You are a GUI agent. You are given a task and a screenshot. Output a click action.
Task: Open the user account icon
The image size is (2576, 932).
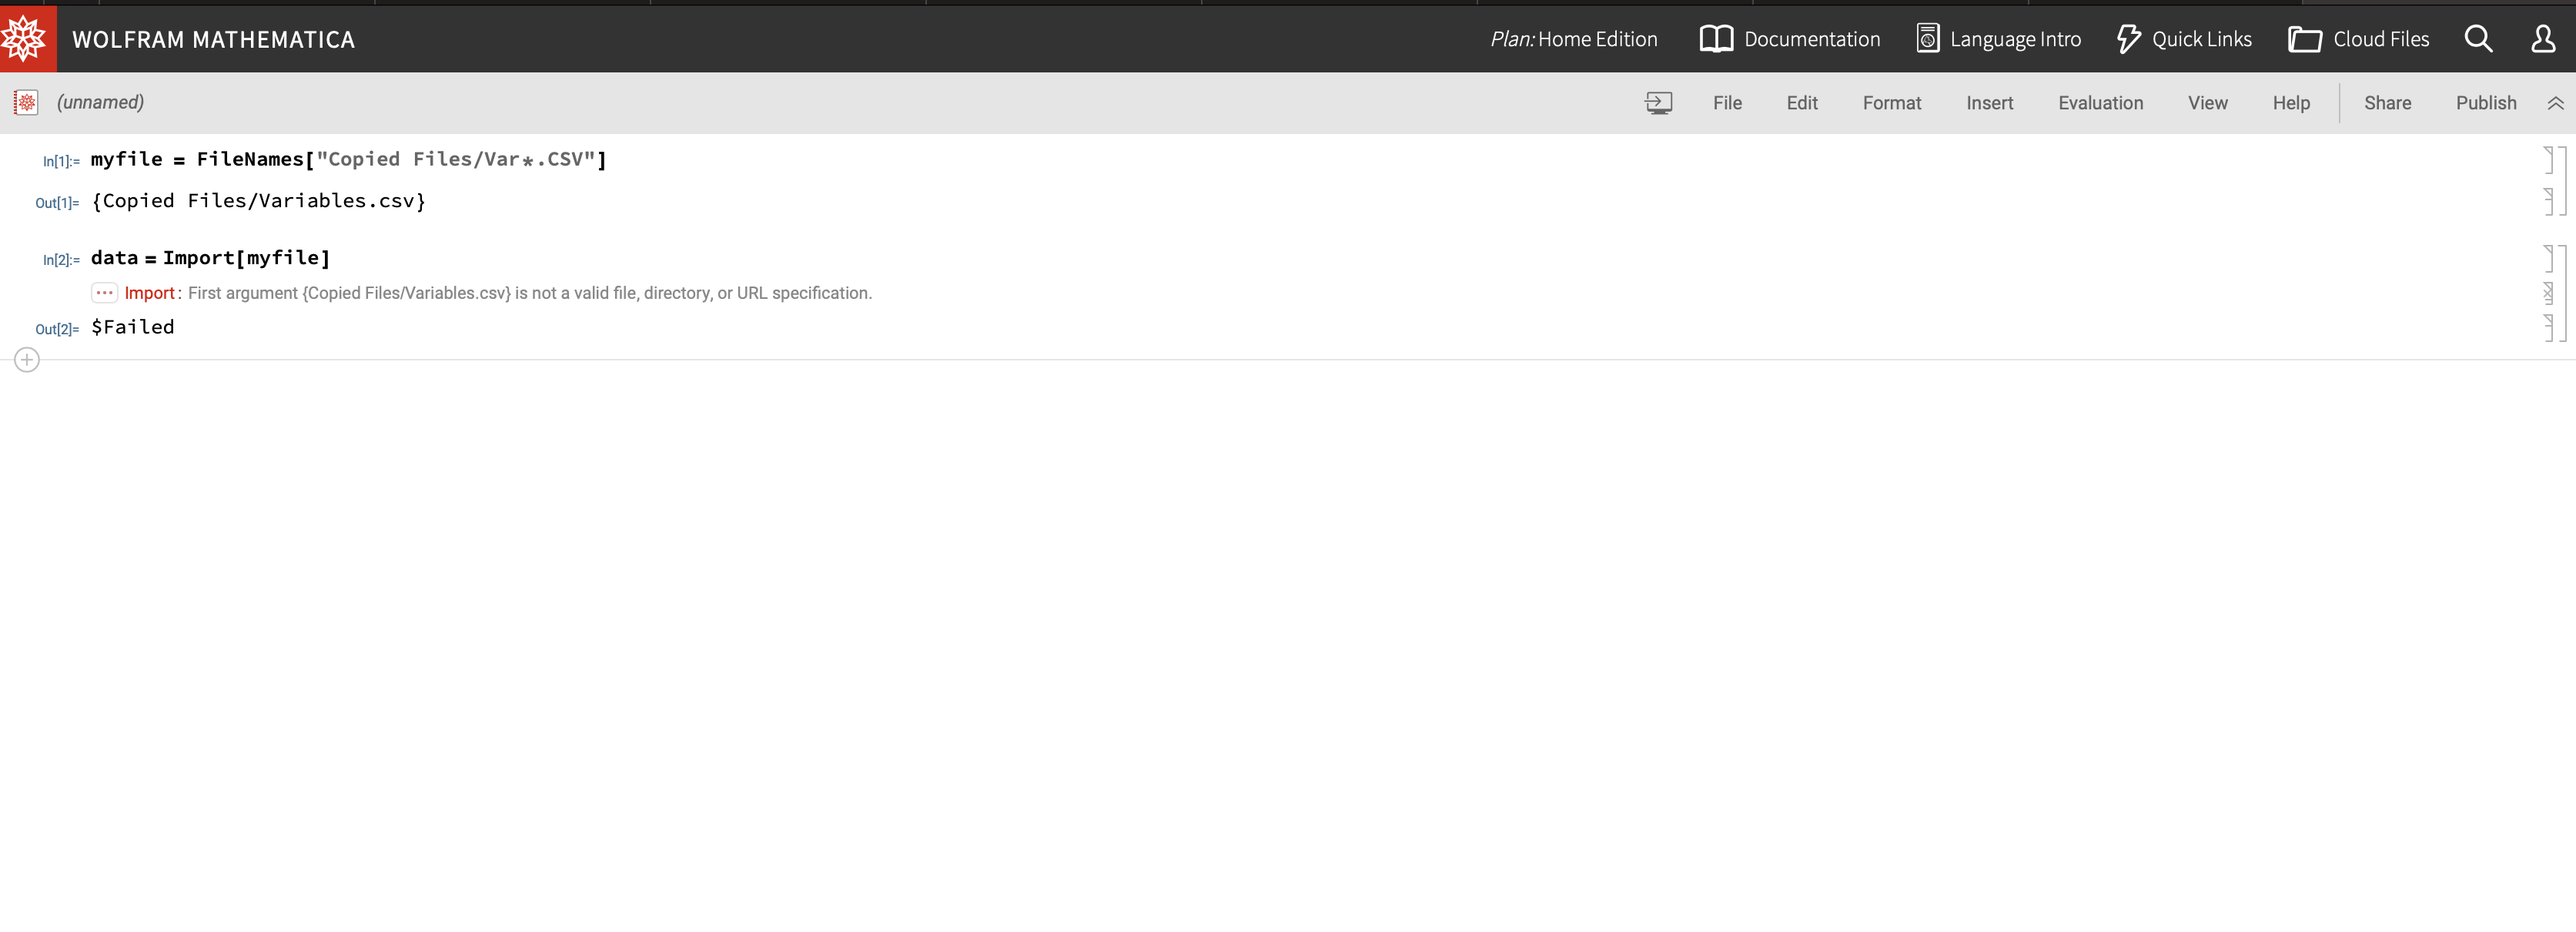pos(2543,39)
